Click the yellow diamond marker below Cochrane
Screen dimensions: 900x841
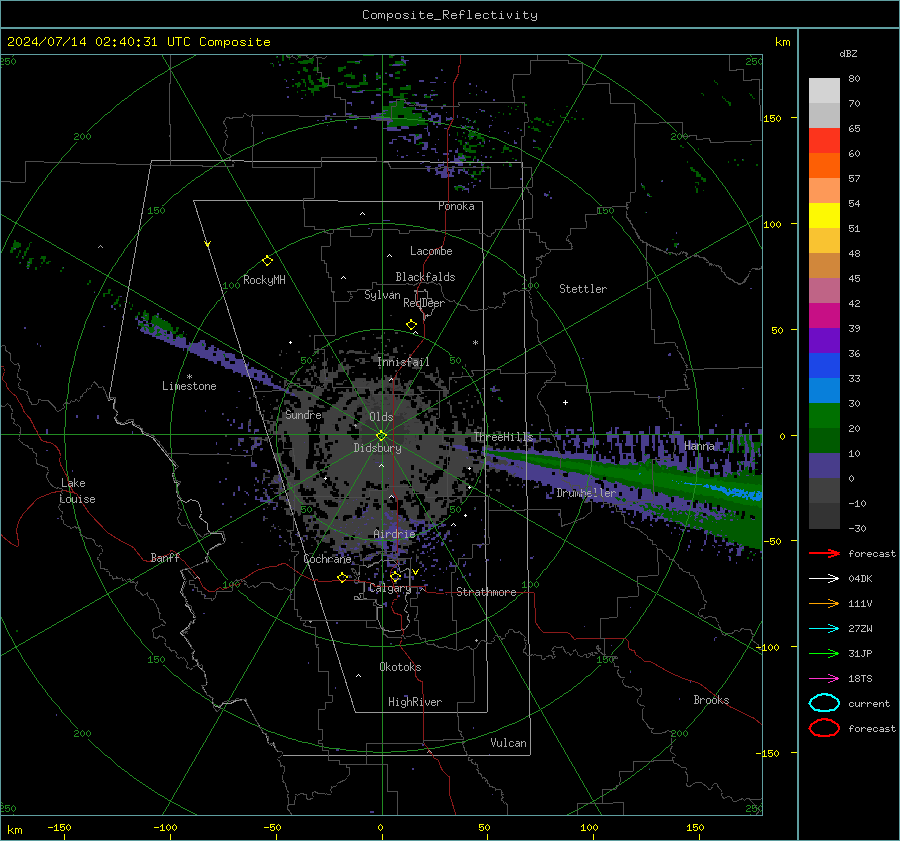click(342, 577)
